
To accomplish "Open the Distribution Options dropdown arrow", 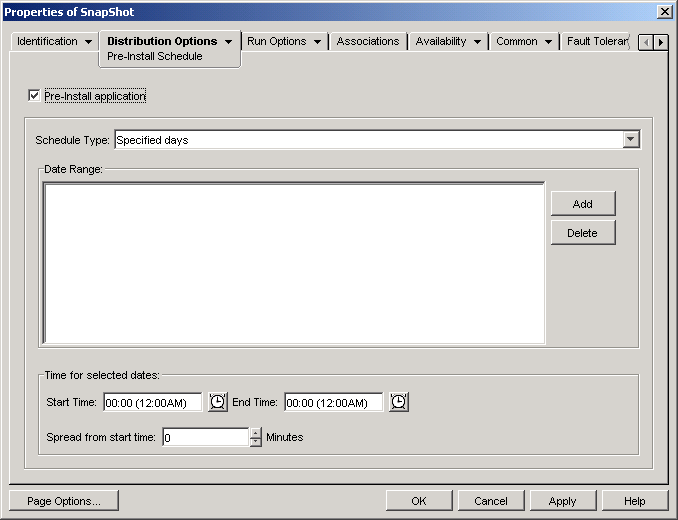I will pyautogui.click(x=228, y=42).
